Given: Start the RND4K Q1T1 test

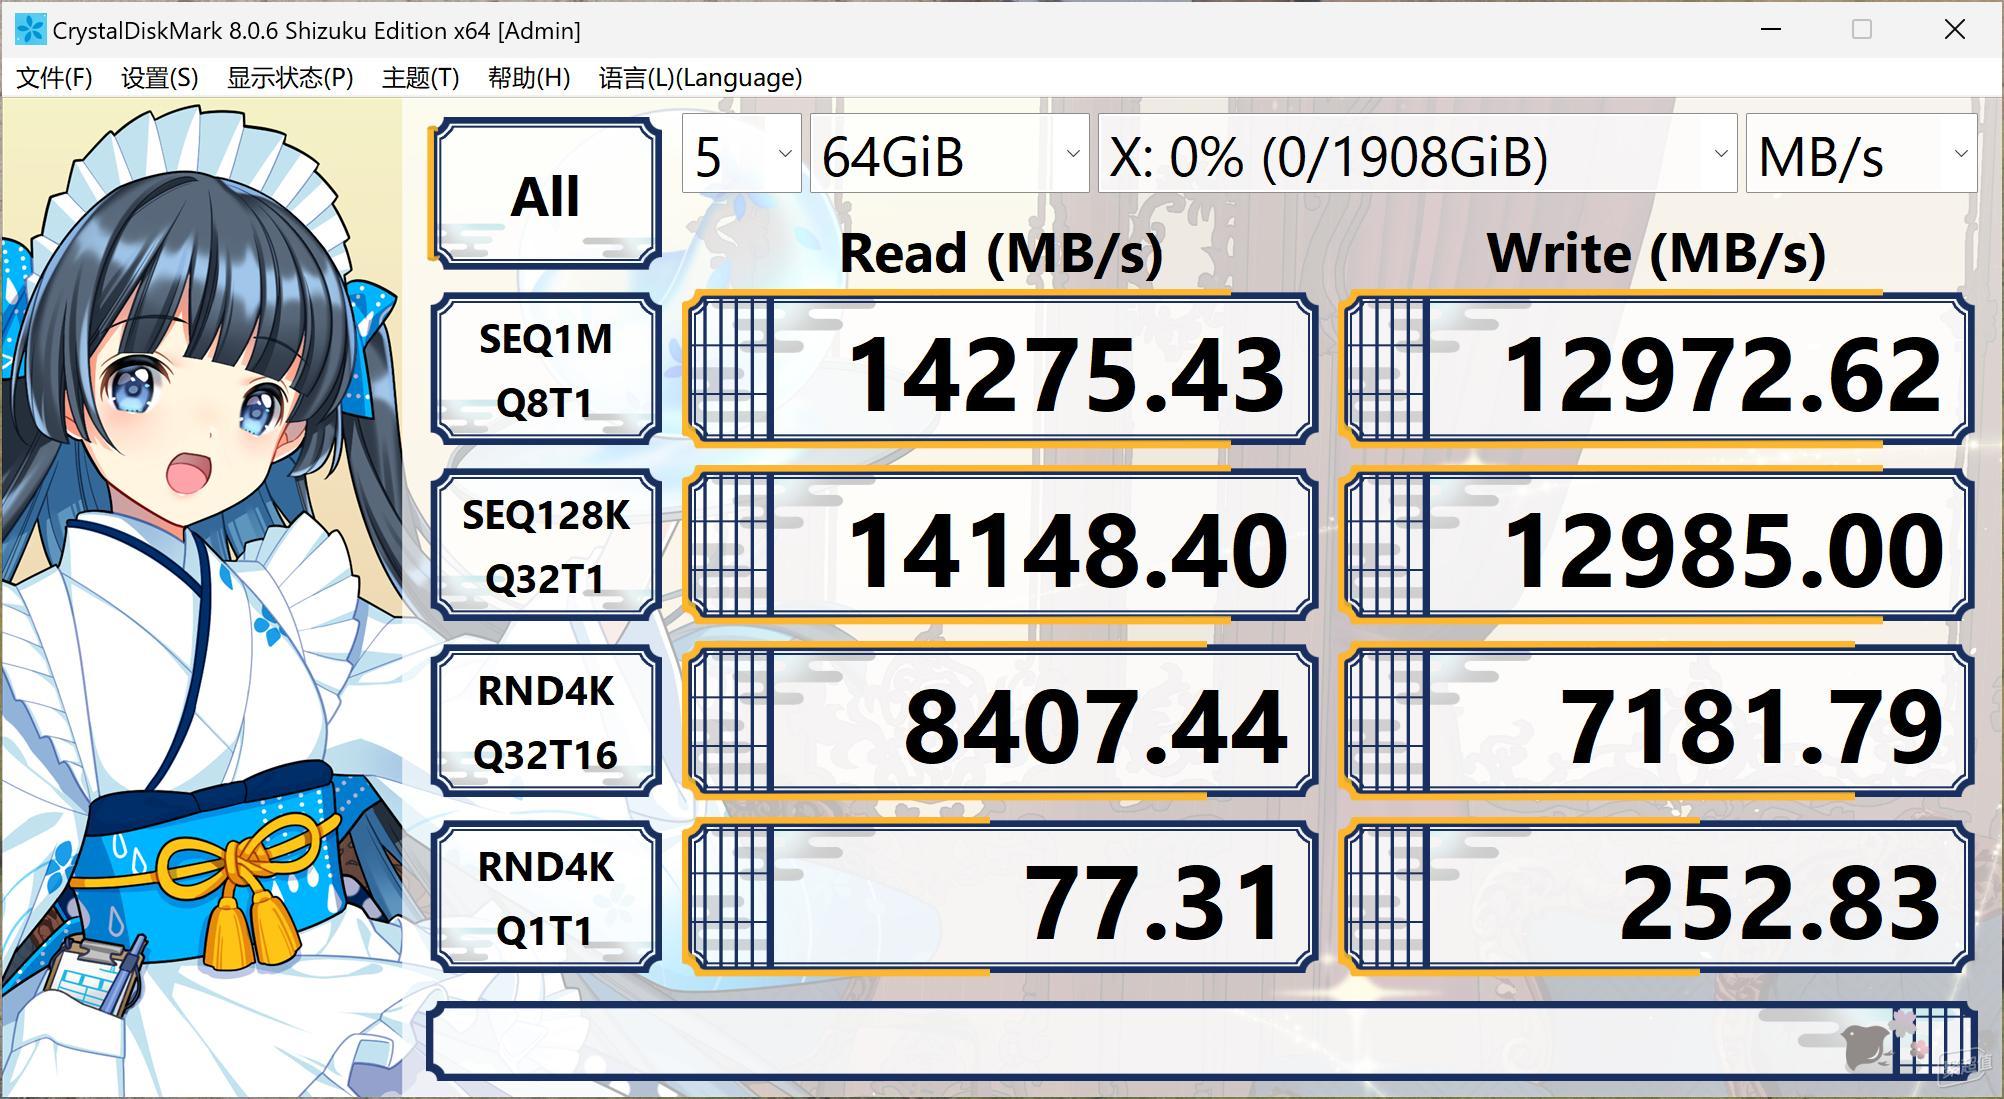Looking at the screenshot, I should (x=546, y=898).
